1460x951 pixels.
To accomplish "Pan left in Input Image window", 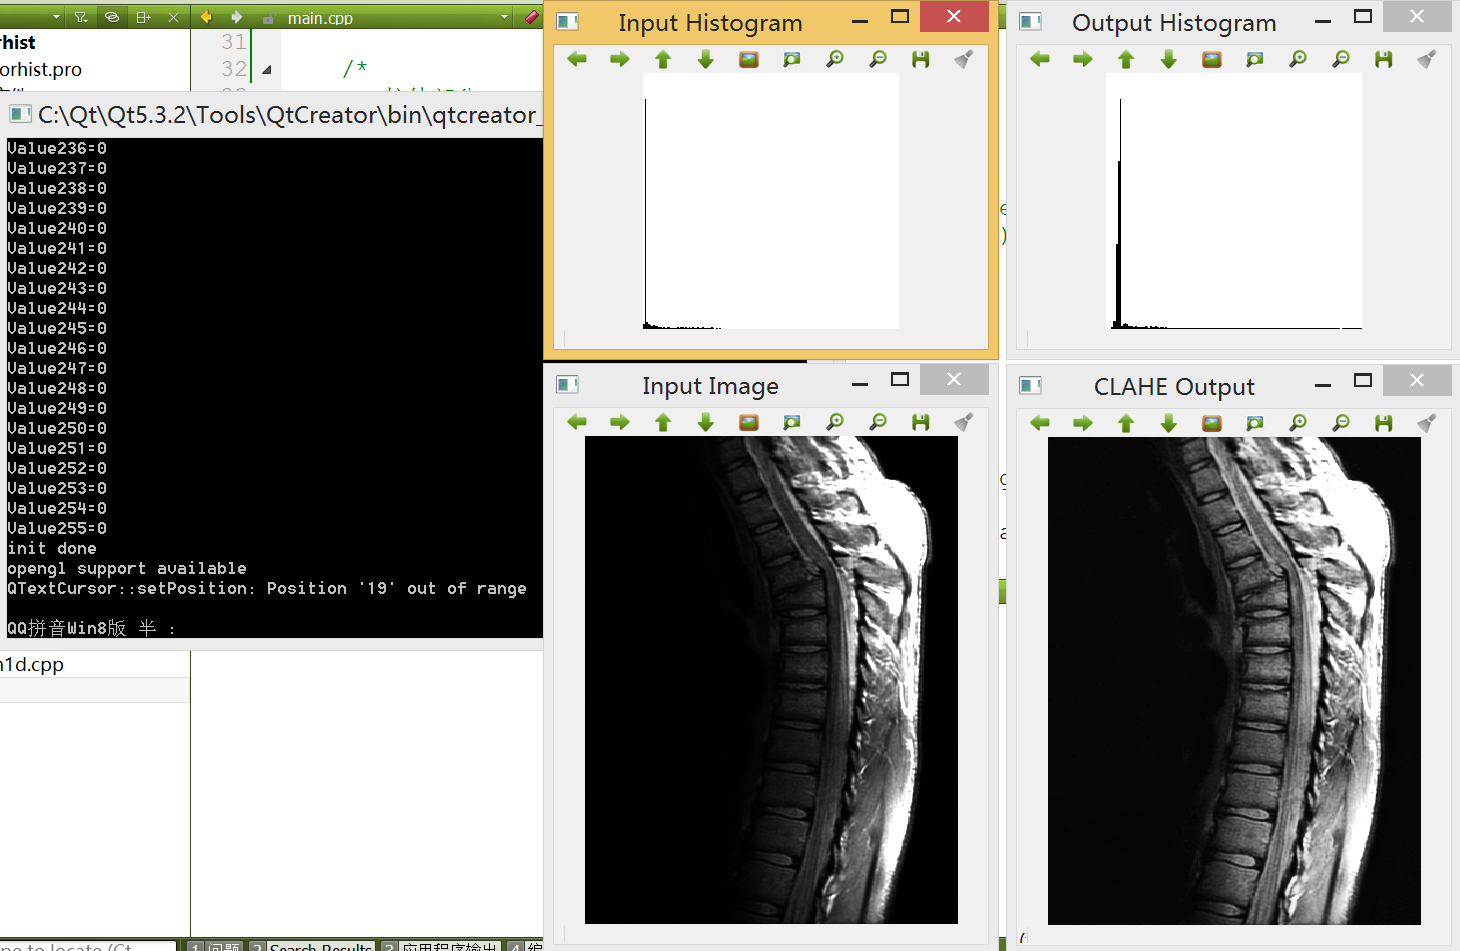I will click(x=577, y=422).
